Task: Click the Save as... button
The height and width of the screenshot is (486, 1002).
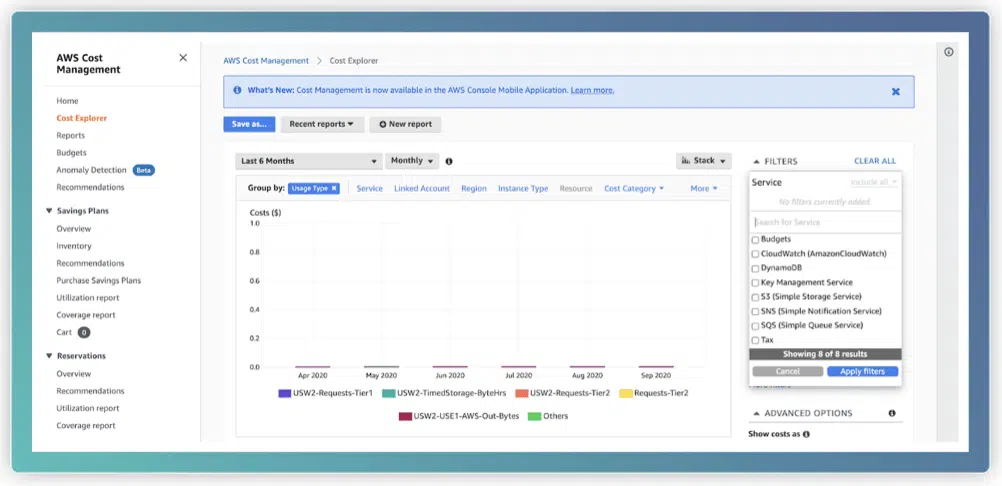Action: pyautogui.click(x=249, y=125)
